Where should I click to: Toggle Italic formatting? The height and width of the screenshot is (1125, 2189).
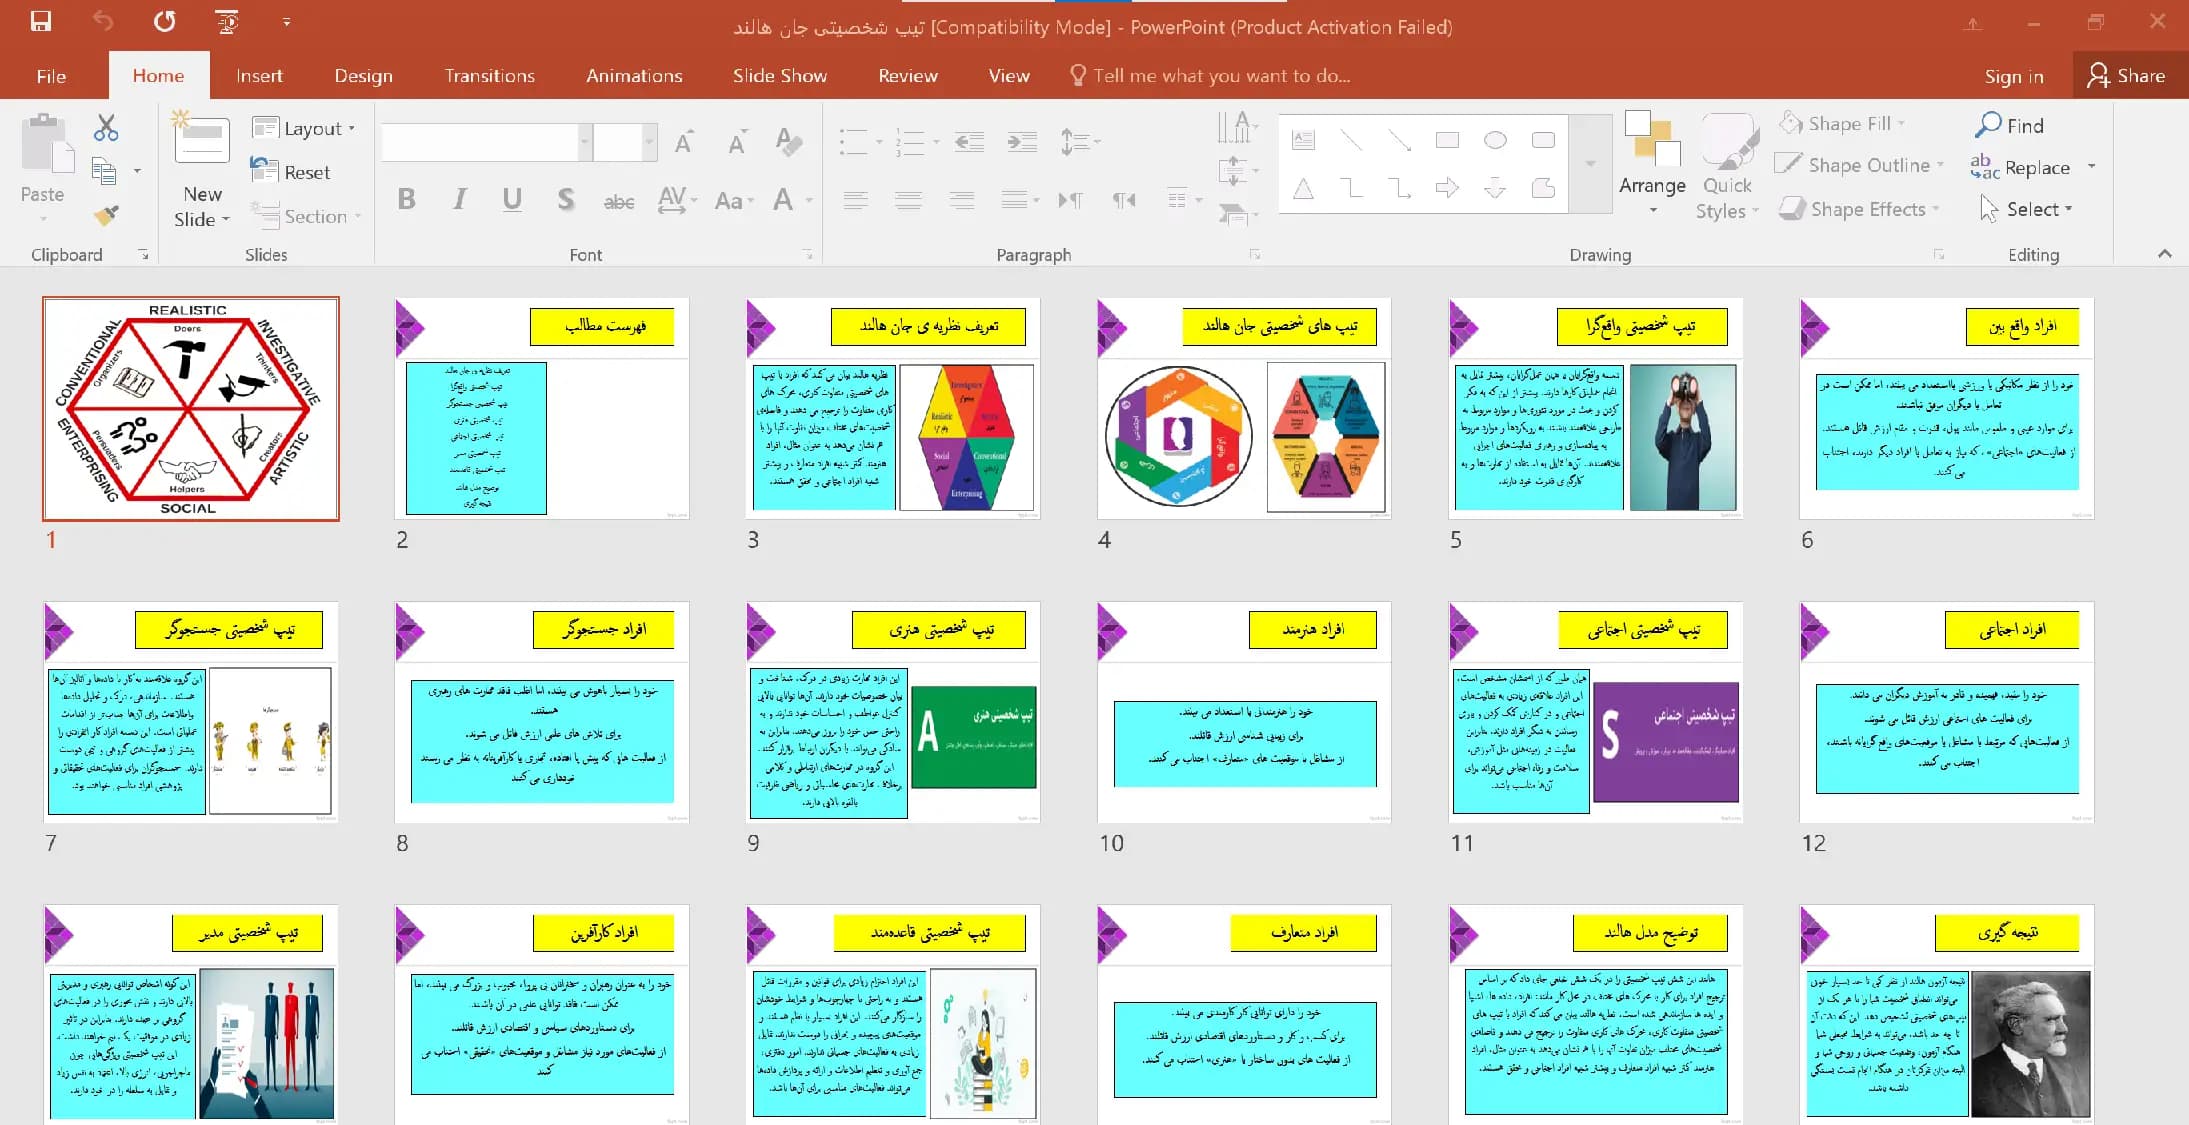[459, 200]
